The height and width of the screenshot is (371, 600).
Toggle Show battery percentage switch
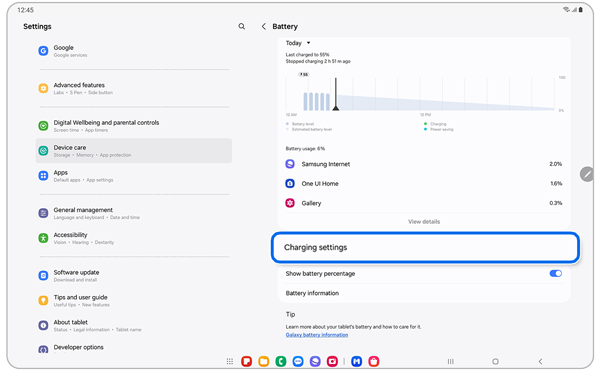[556, 273]
